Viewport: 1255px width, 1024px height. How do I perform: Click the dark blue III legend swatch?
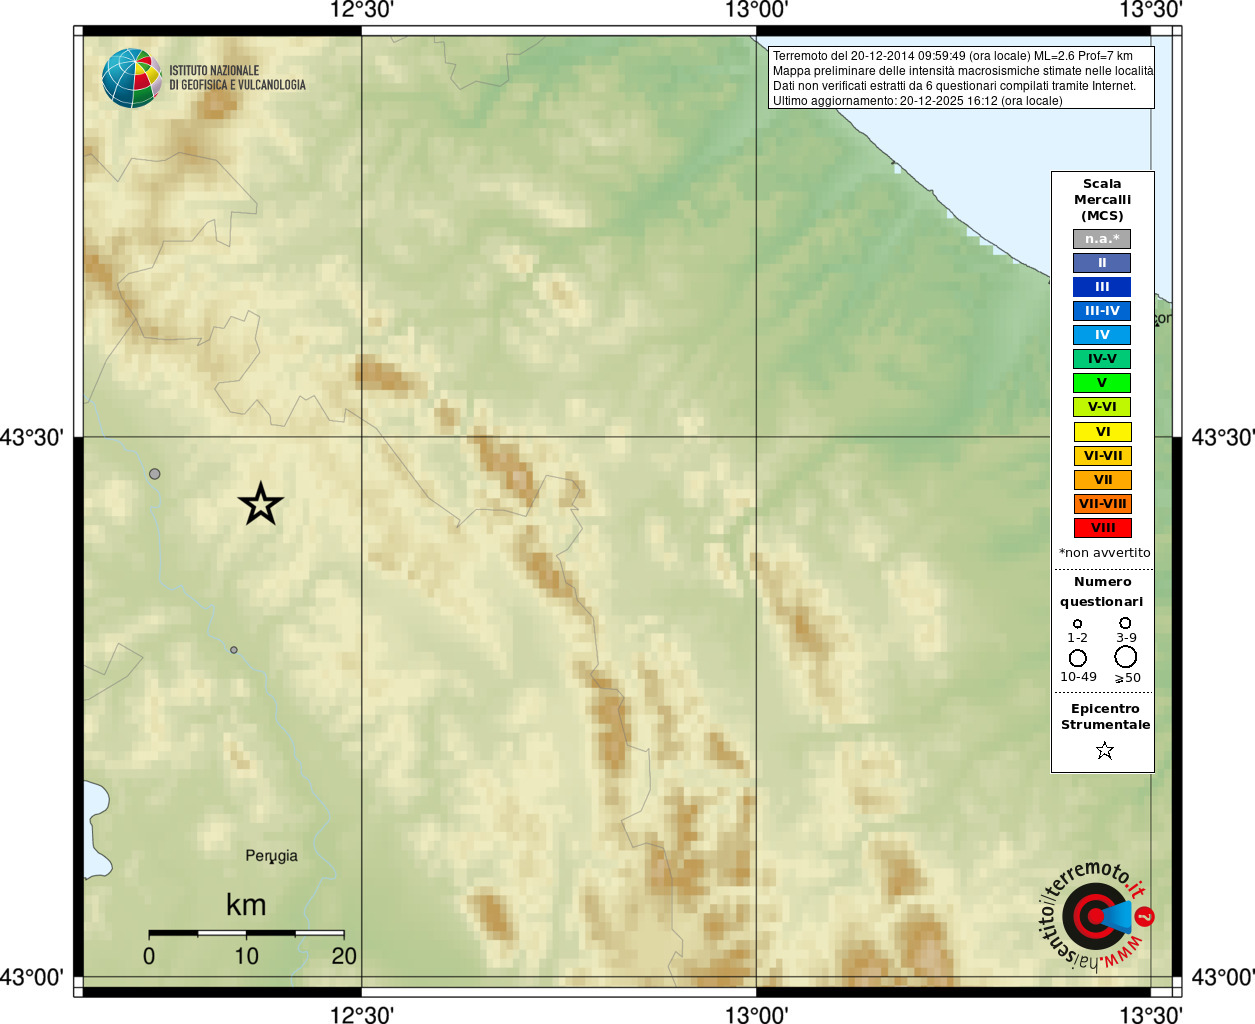coord(1102,287)
